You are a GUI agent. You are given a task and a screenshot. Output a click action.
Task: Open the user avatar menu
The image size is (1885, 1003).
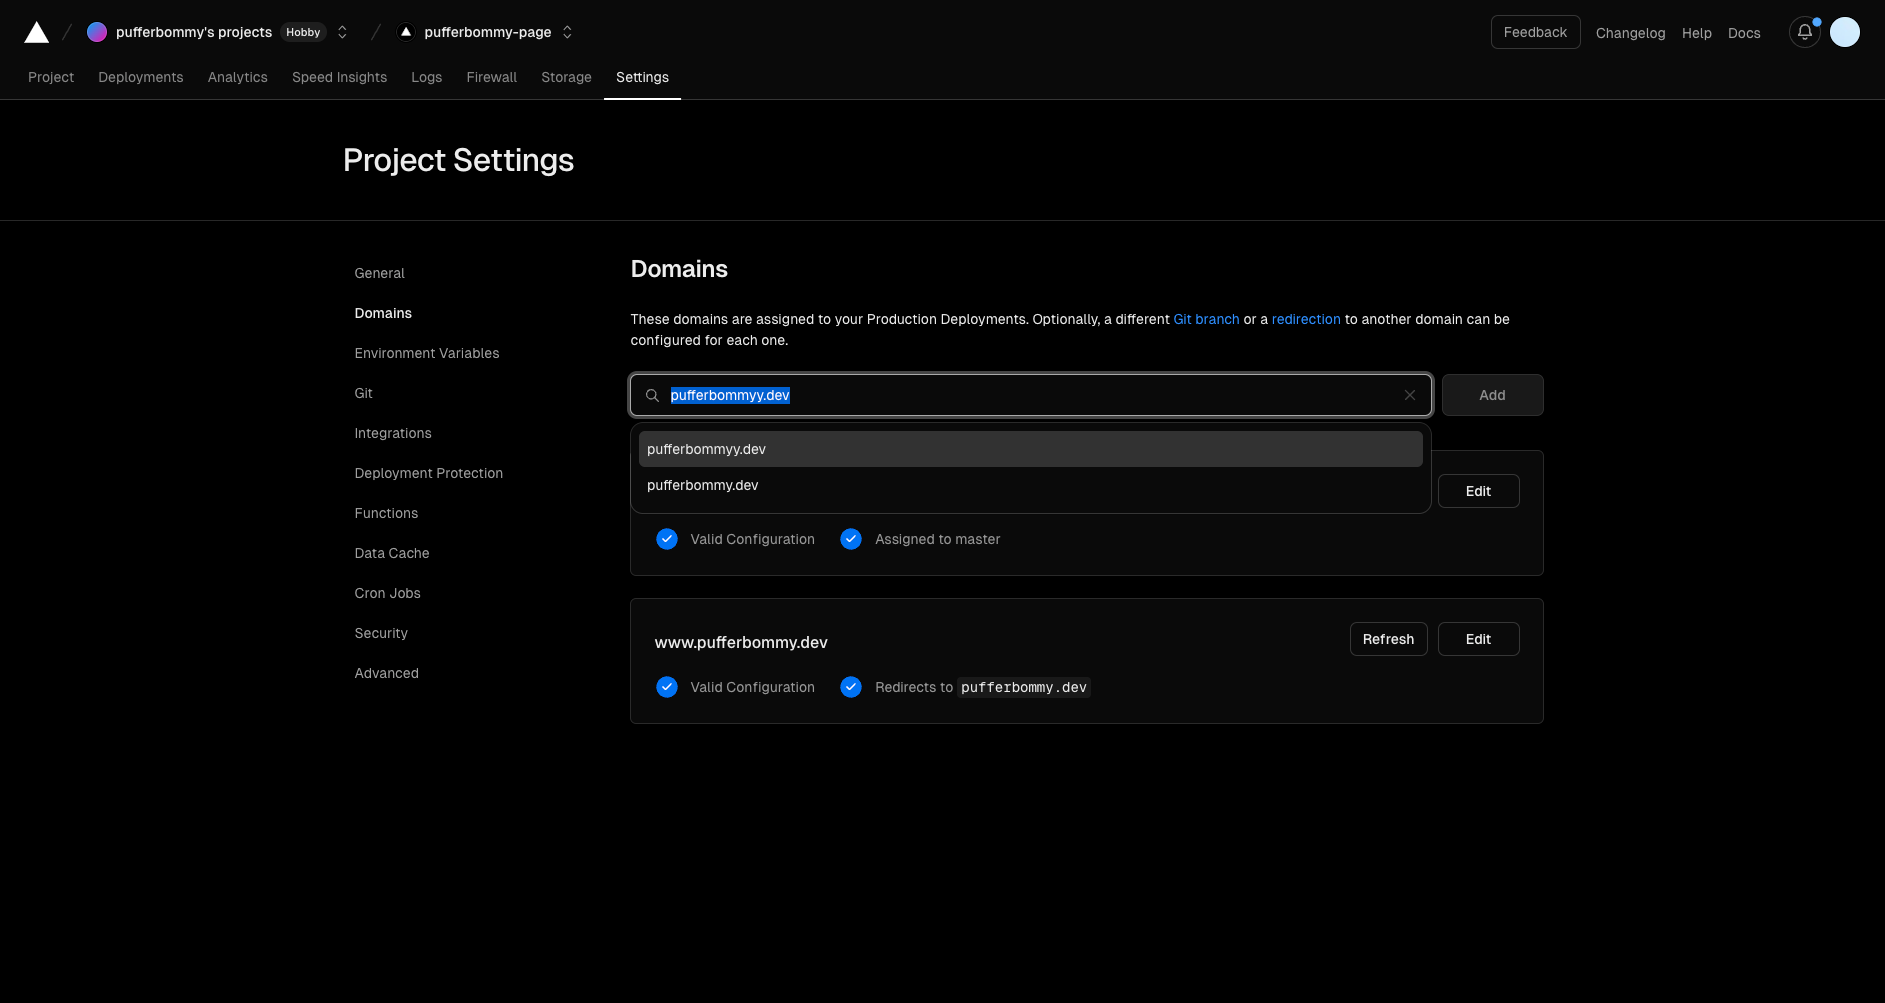coord(1845,32)
